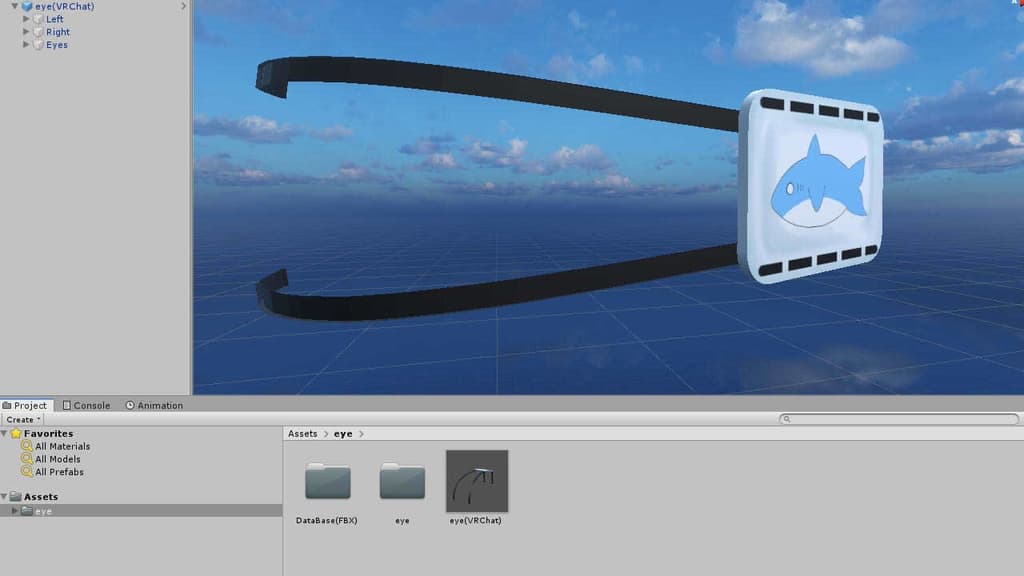This screenshot has width=1024, height=576.
Task: Collapse the eye(VRChat) hierarchy root
Action: pos(13,6)
